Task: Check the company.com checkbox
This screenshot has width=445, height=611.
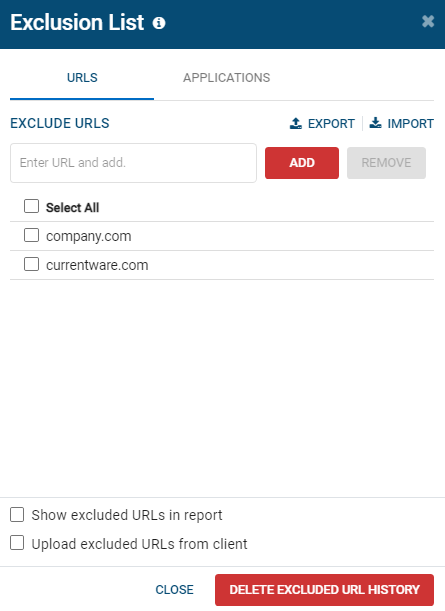Action: tap(32, 235)
